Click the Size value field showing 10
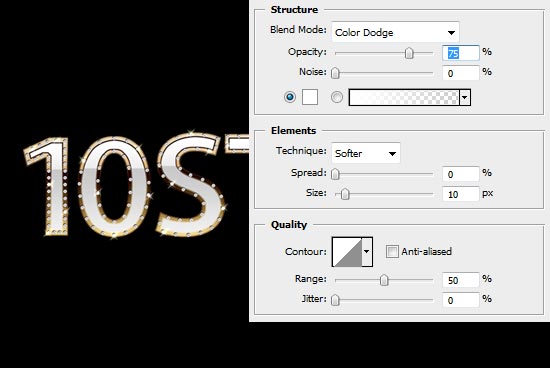The image size is (550, 368). pos(461,194)
